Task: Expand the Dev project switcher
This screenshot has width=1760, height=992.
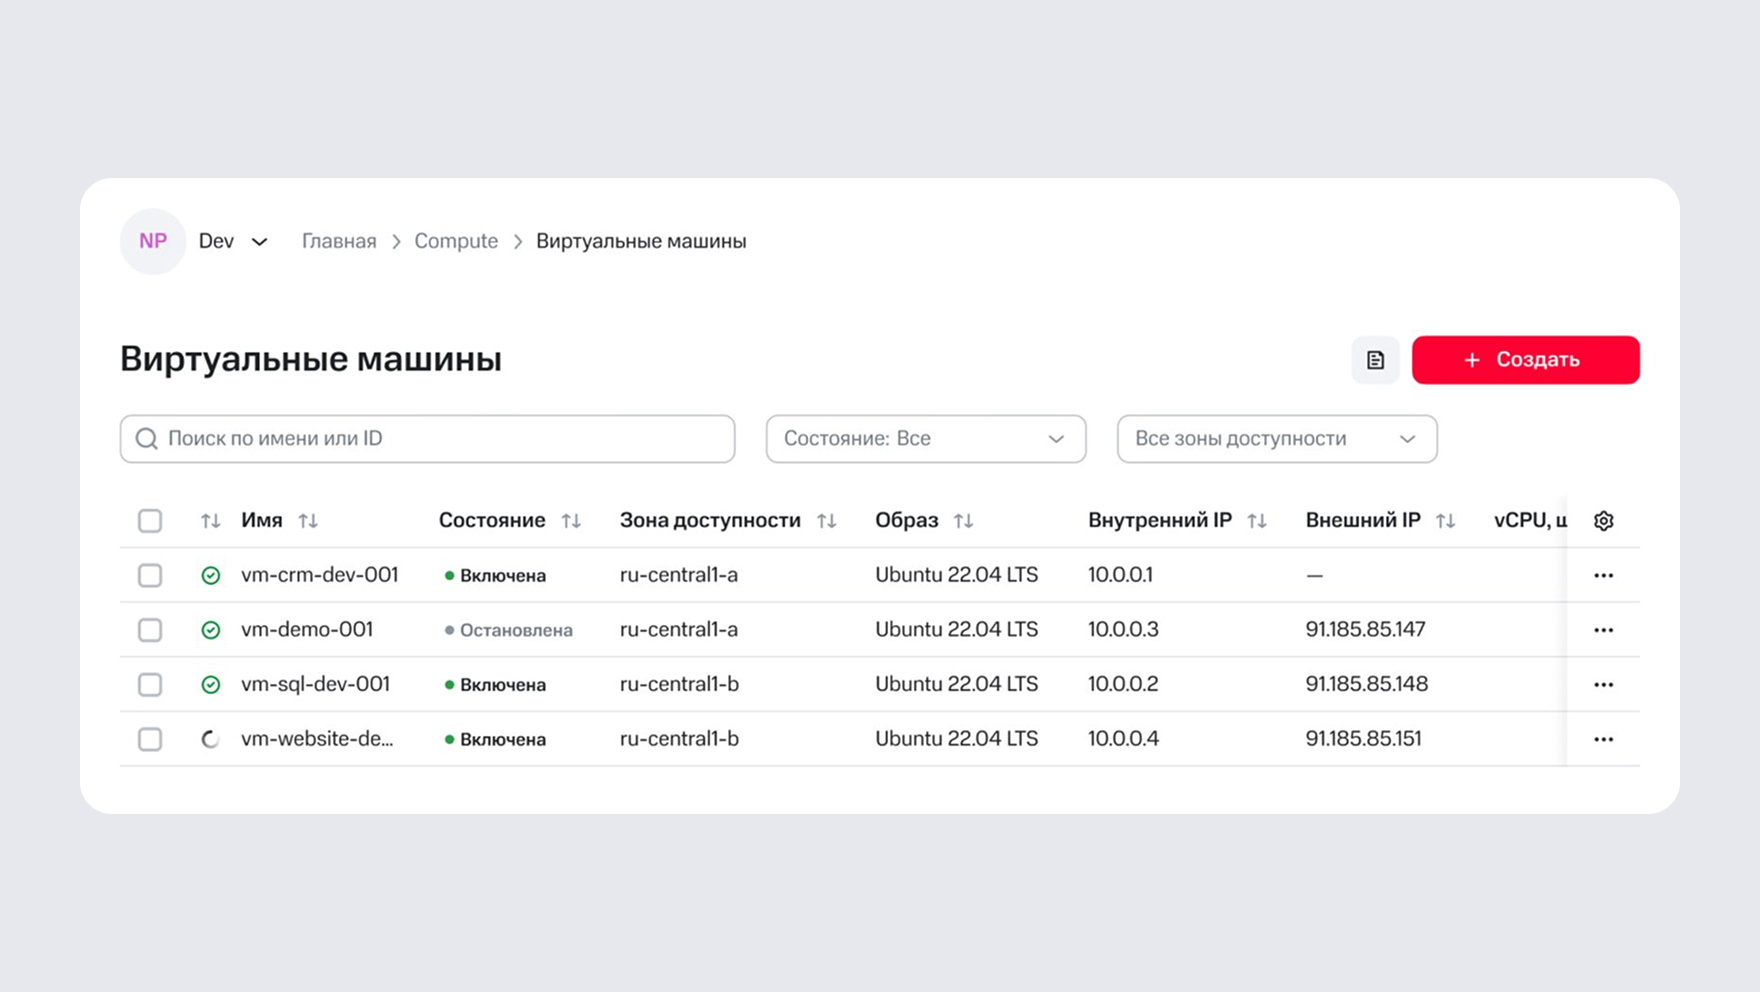Action: point(233,242)
